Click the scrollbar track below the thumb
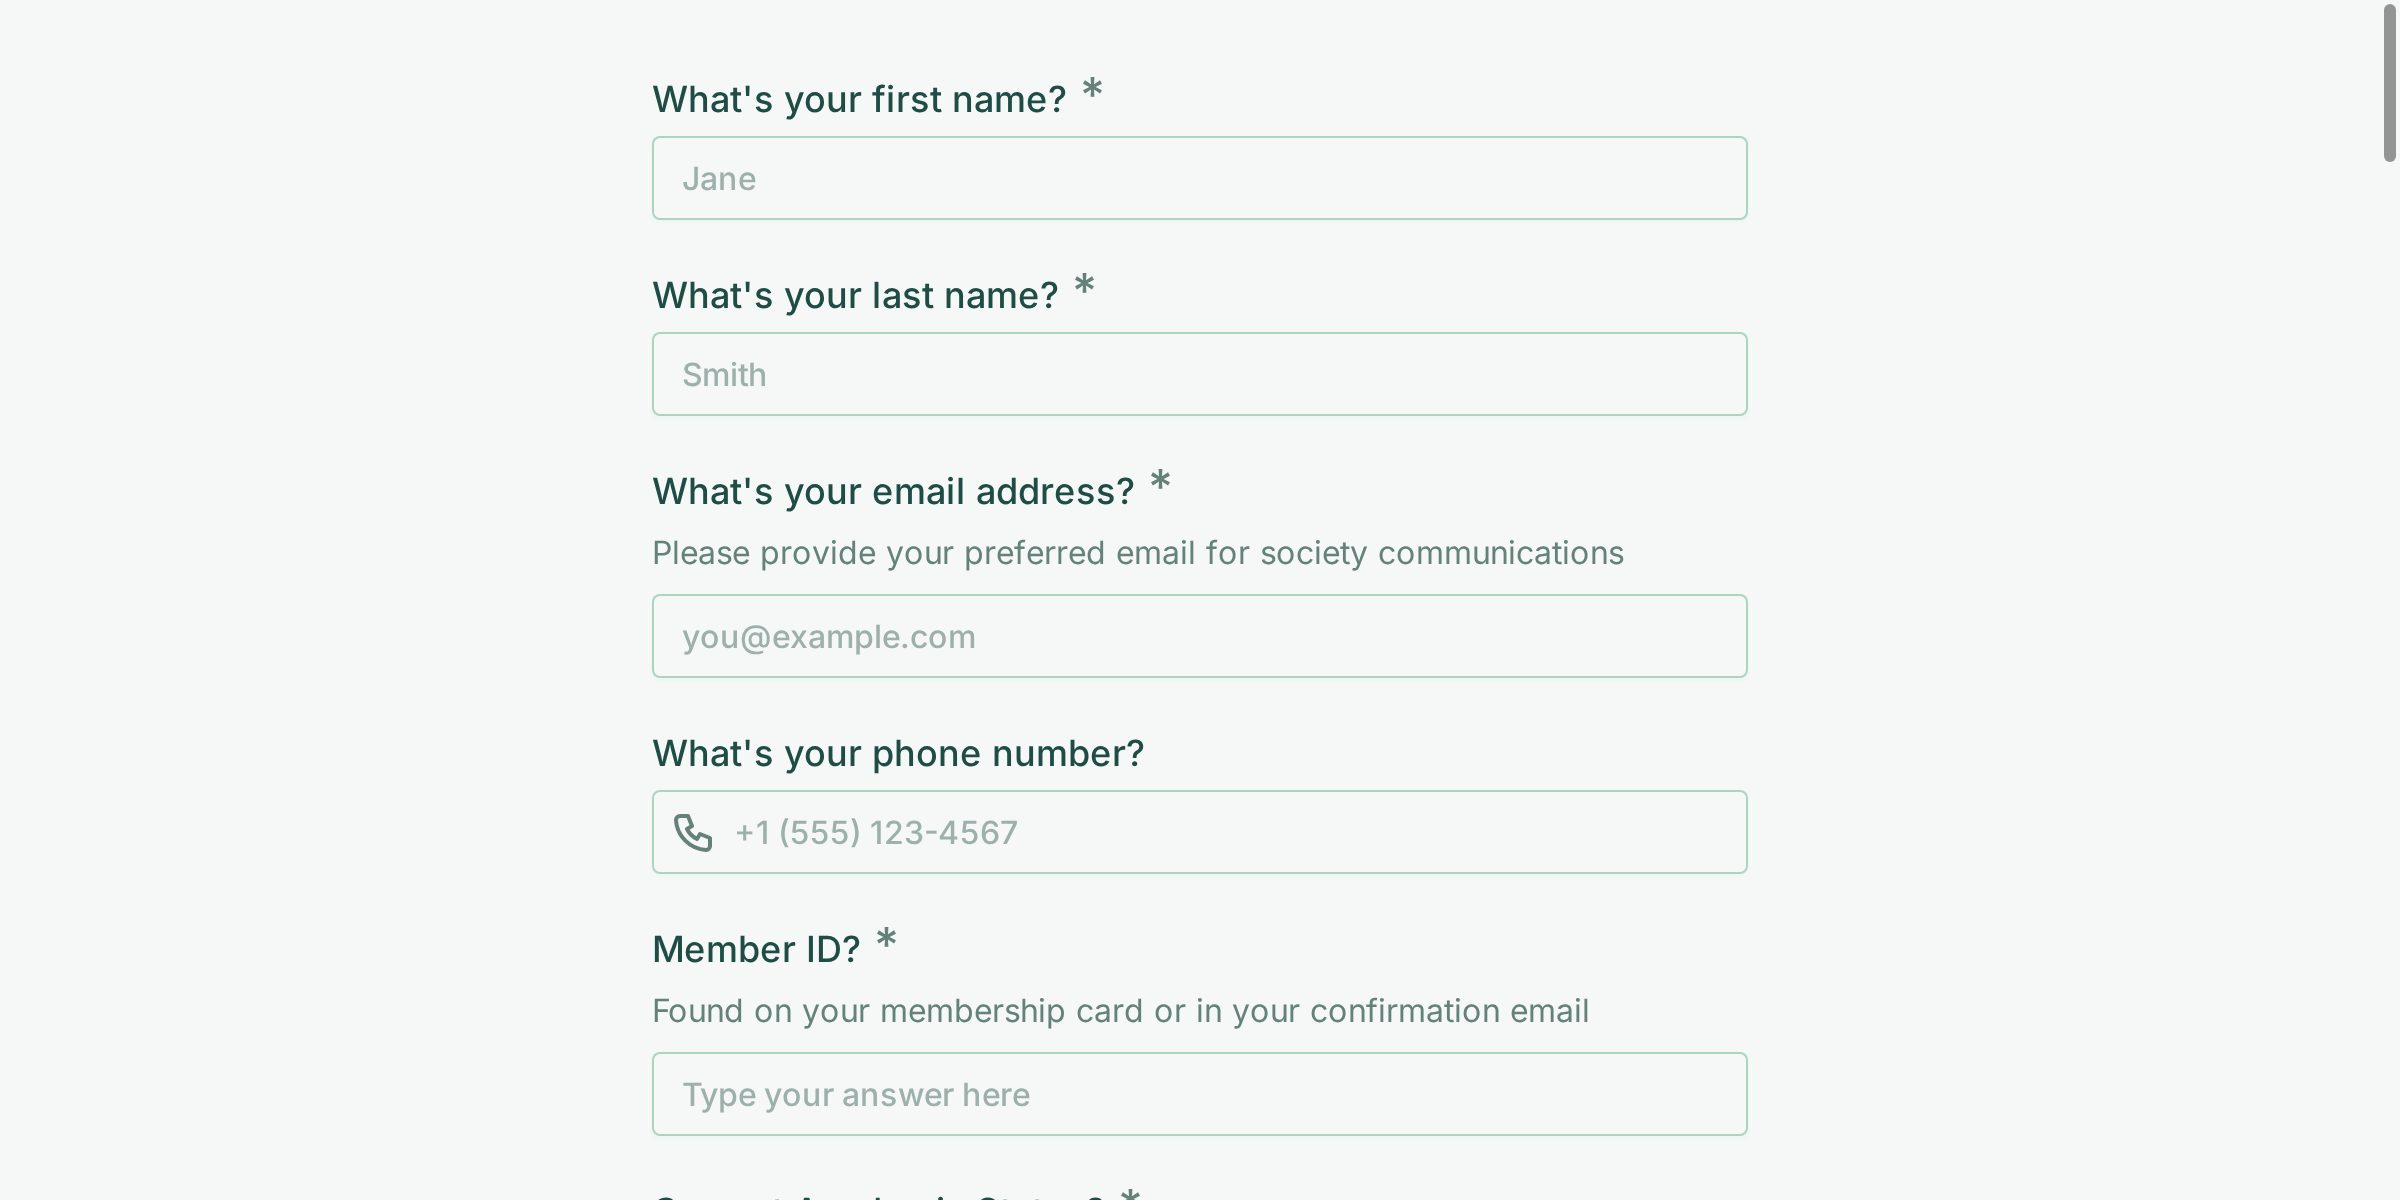 tap(2389, 680)
